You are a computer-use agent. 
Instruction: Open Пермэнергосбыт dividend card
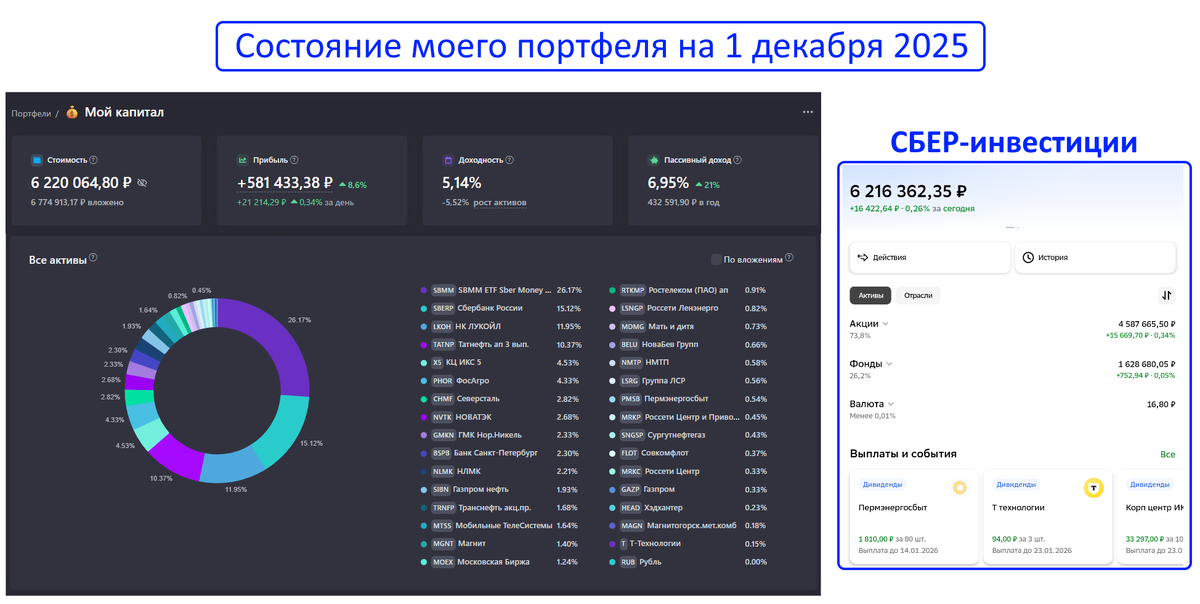pos(913,517)
